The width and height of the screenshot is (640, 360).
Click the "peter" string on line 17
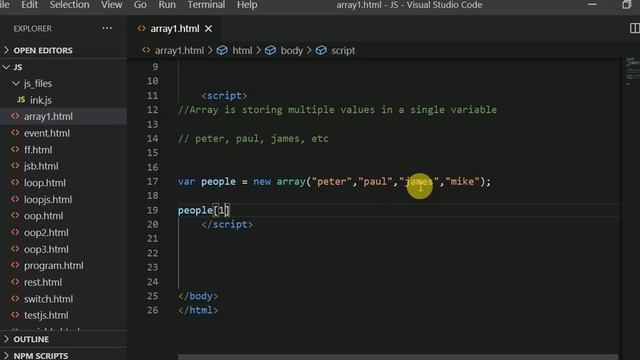pyautogui.click(x=331, y=182)
